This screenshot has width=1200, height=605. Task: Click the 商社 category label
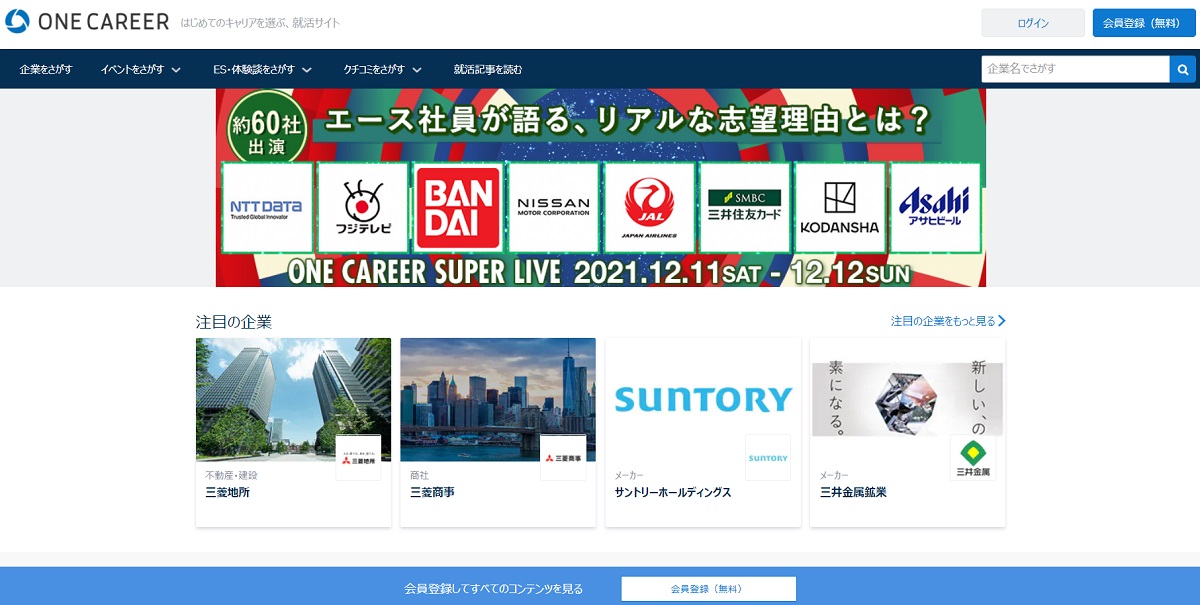419,475
